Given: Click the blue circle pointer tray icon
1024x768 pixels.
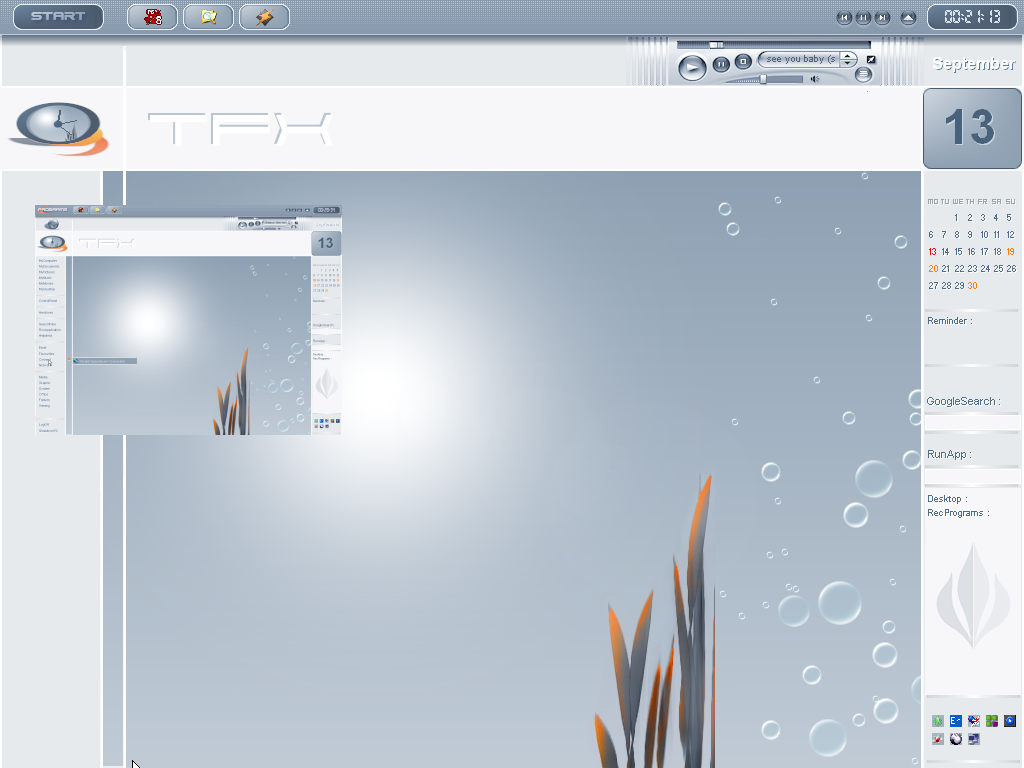Looking at the screenshot, I should point(1010,721).
